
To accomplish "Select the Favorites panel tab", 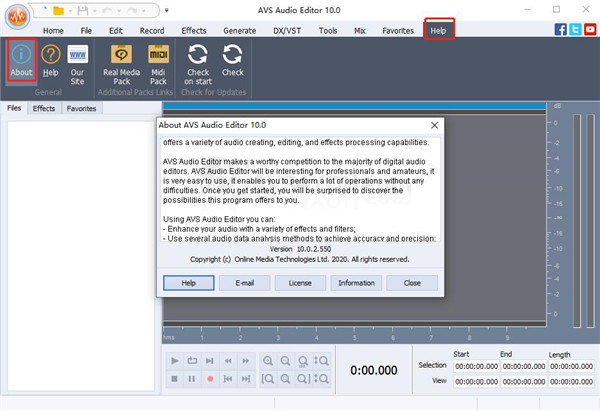I will pyautogui.click(x=82, y=108).
